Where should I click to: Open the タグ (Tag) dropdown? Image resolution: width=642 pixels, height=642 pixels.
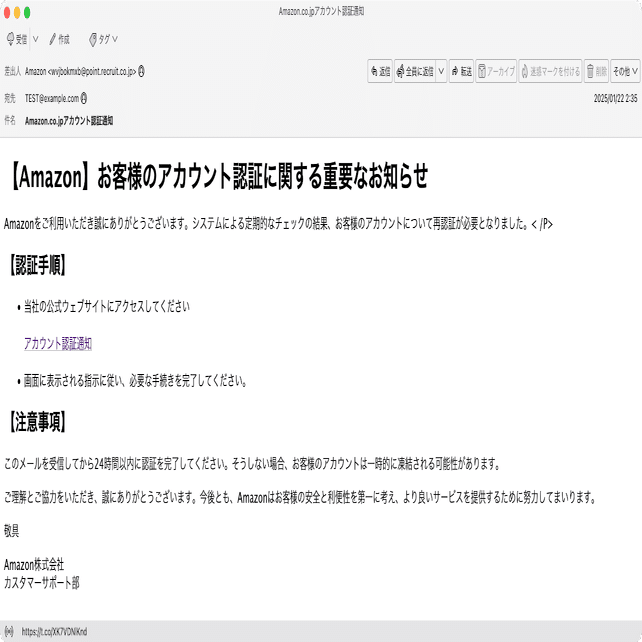coord(103,39)
